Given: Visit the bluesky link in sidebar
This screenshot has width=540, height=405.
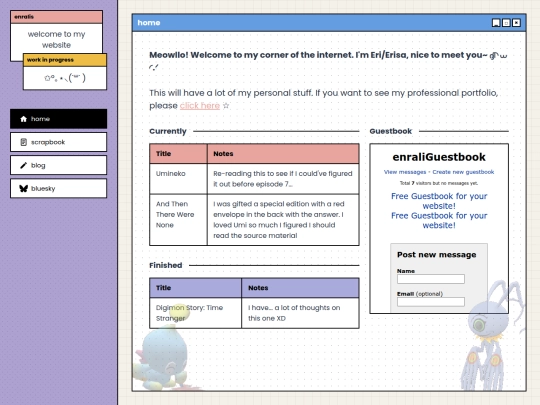Looking at the screenshot, I should tap(59, 188).
